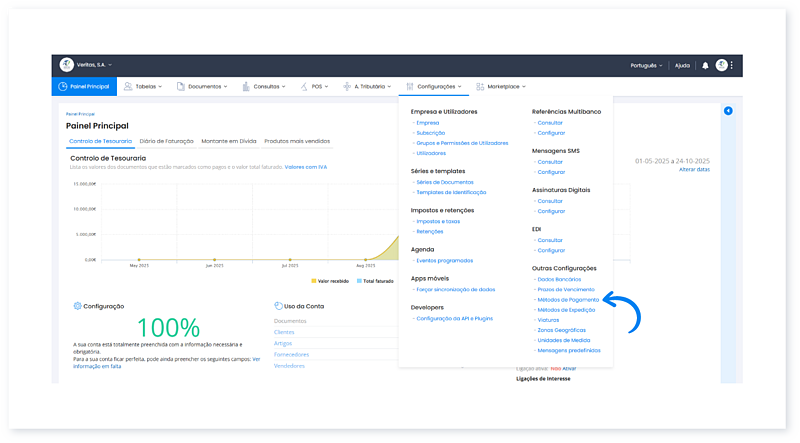The width and height of the screenshot is (800, 443).
Task: Select Métodos de Pagamento in menu
Action: click(567, 300)
